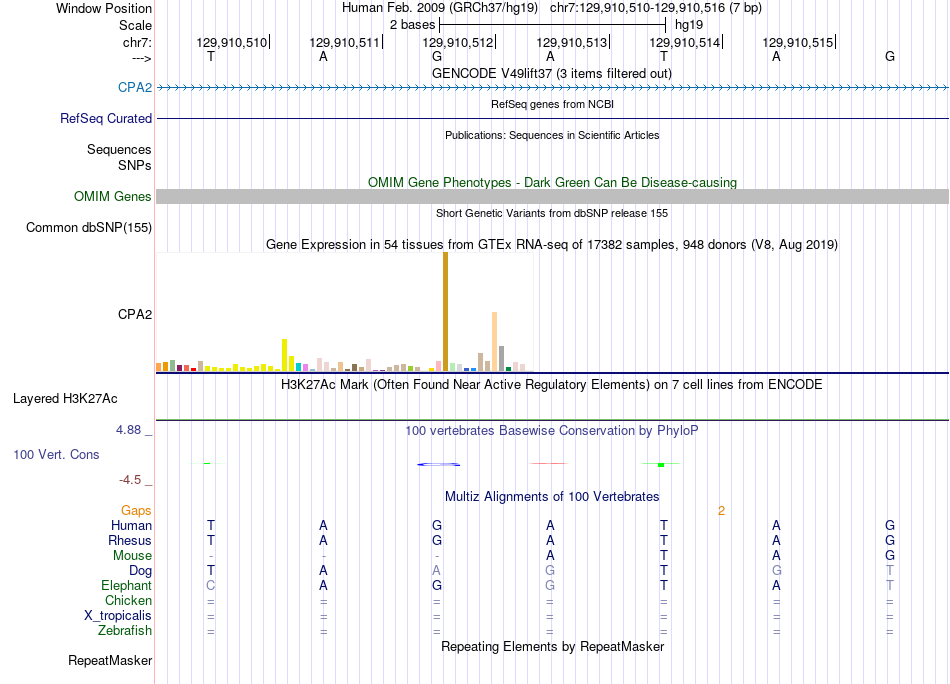
Task: Click 'Human Feb. 2009 (GRCh37/hg19)' assembly text
Action: coord(440,8)
